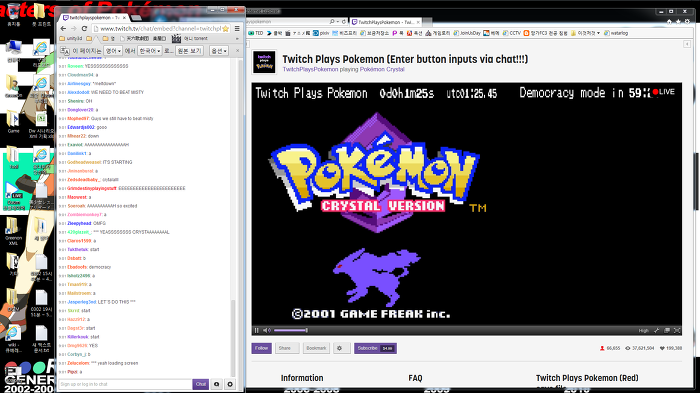
Task: Dismiss the Chrome translate bar
Action: [238, 51]
